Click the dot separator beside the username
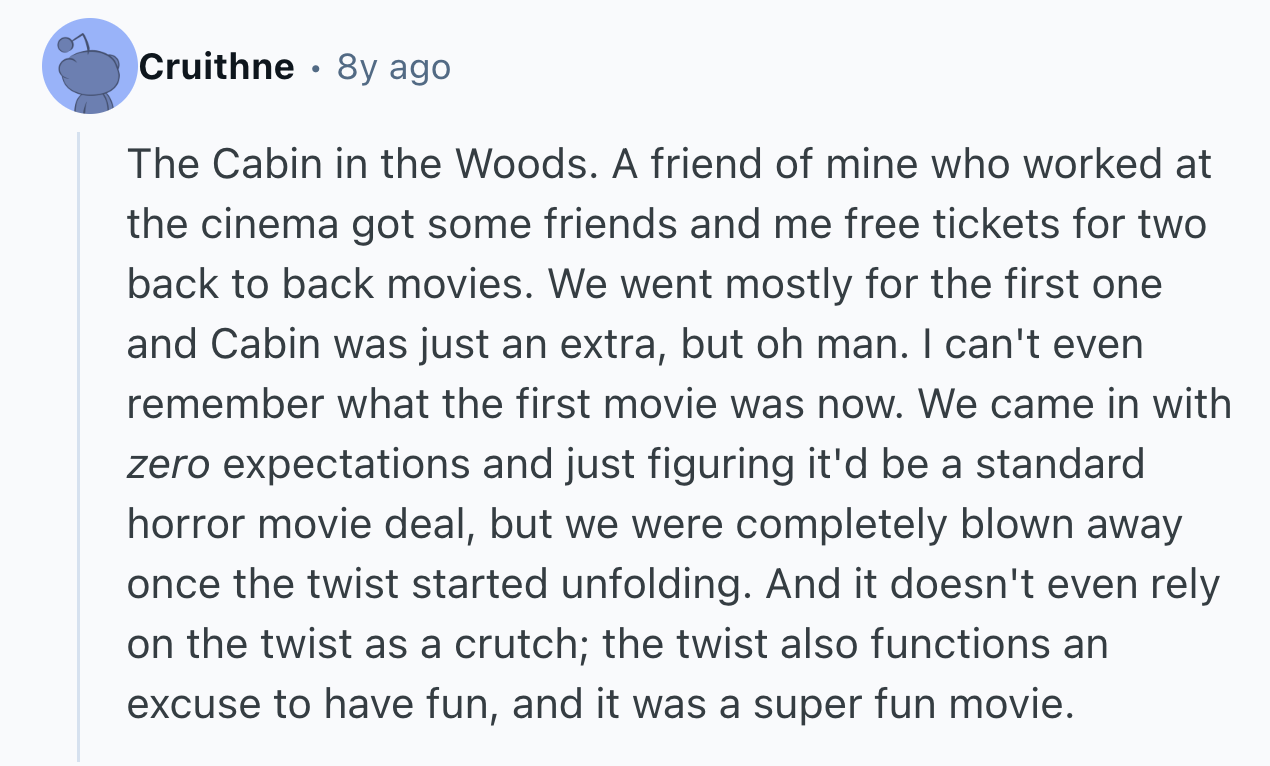 [316, 68]
